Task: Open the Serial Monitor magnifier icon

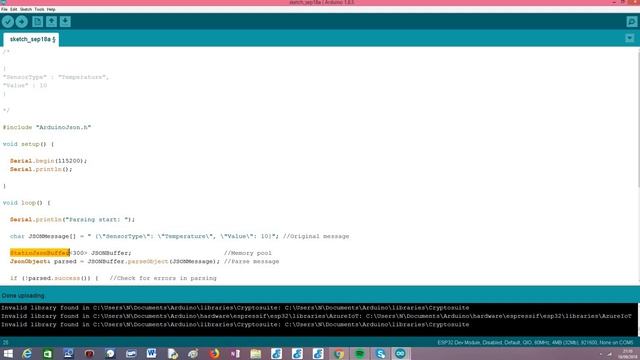Action: click(x=632, y=22)
